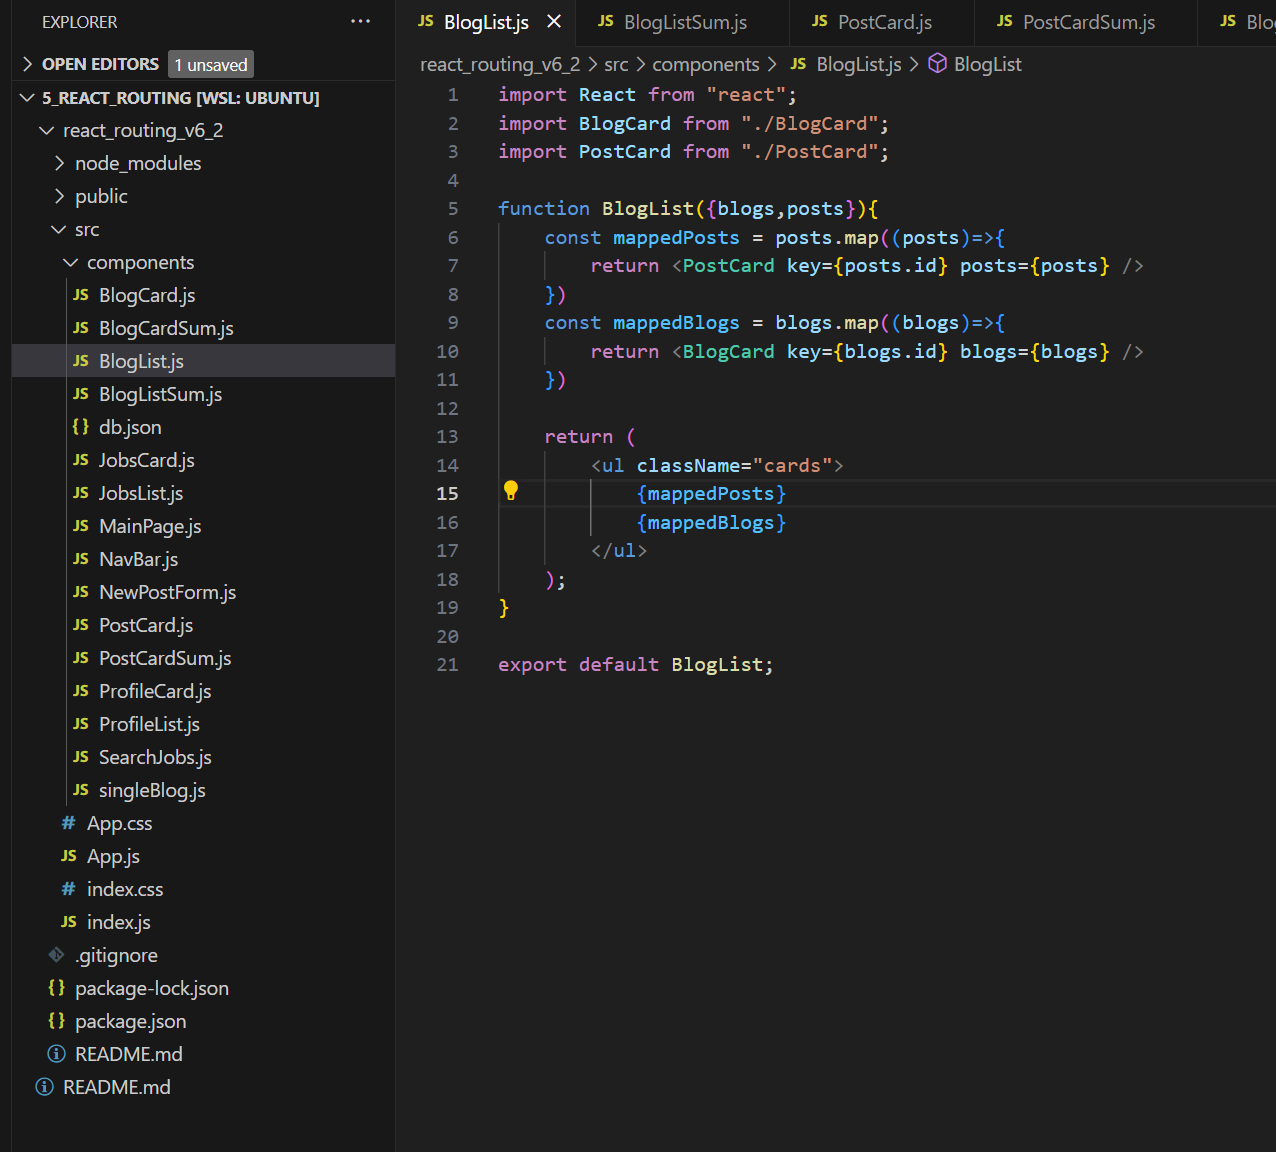Click the .gitignore diamond file icon
This screenshot has width=1276, height=1152.
coord(57,955)
